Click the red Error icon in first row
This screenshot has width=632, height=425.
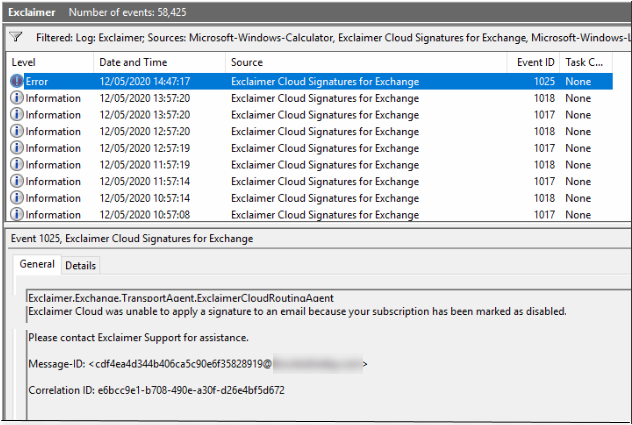click(x=17, y=81)
